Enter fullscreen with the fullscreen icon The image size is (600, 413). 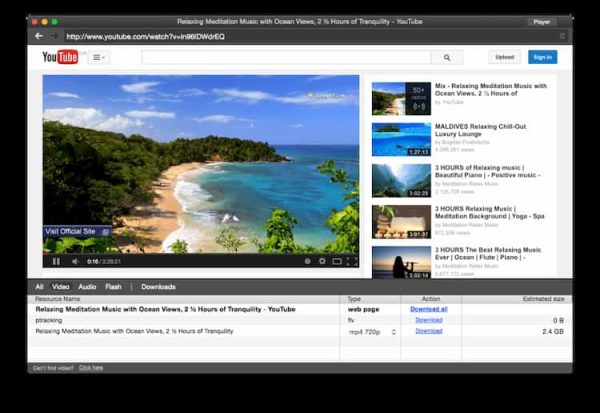(x=352, y=261)
